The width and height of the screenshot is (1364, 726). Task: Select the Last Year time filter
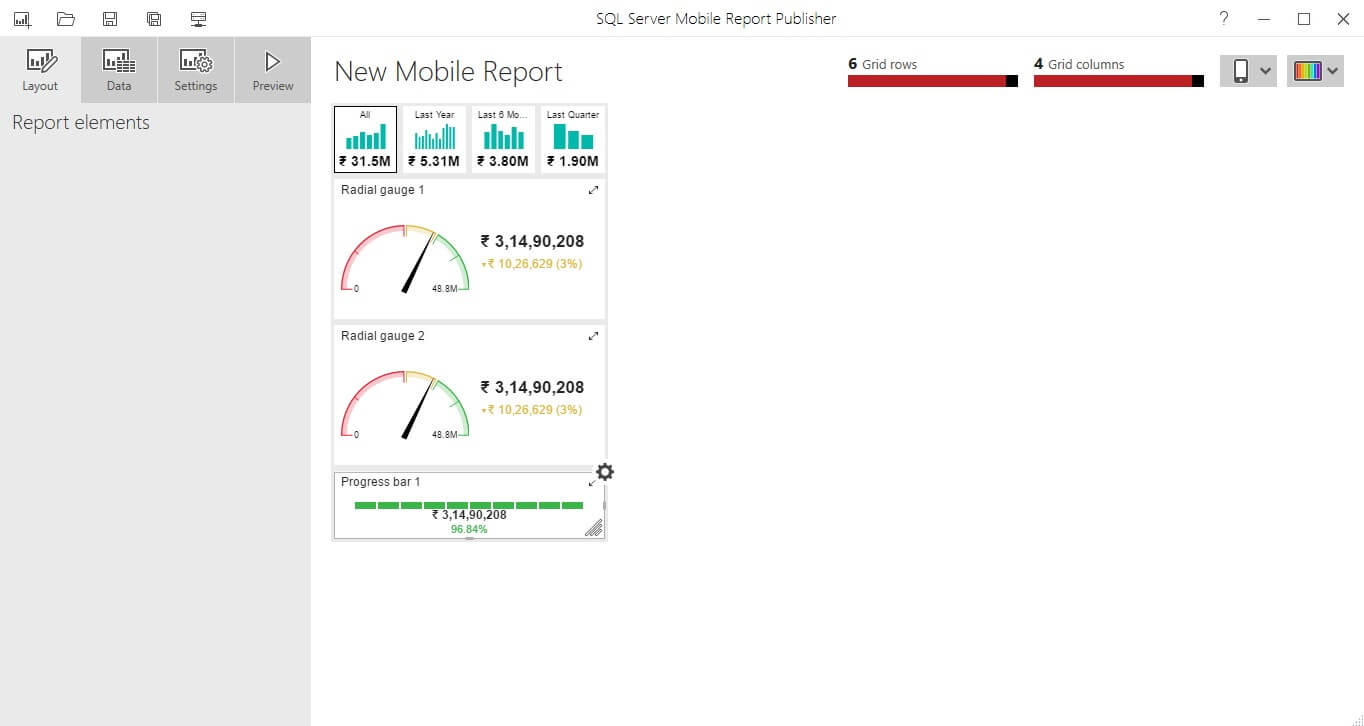434,139
